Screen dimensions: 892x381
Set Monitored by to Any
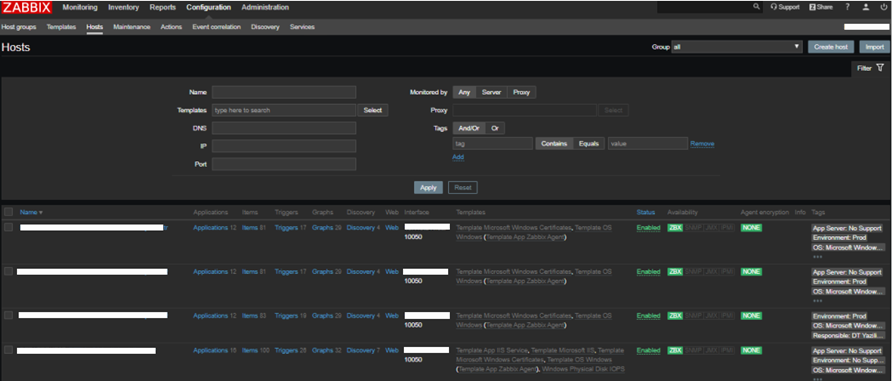point(464,92)
